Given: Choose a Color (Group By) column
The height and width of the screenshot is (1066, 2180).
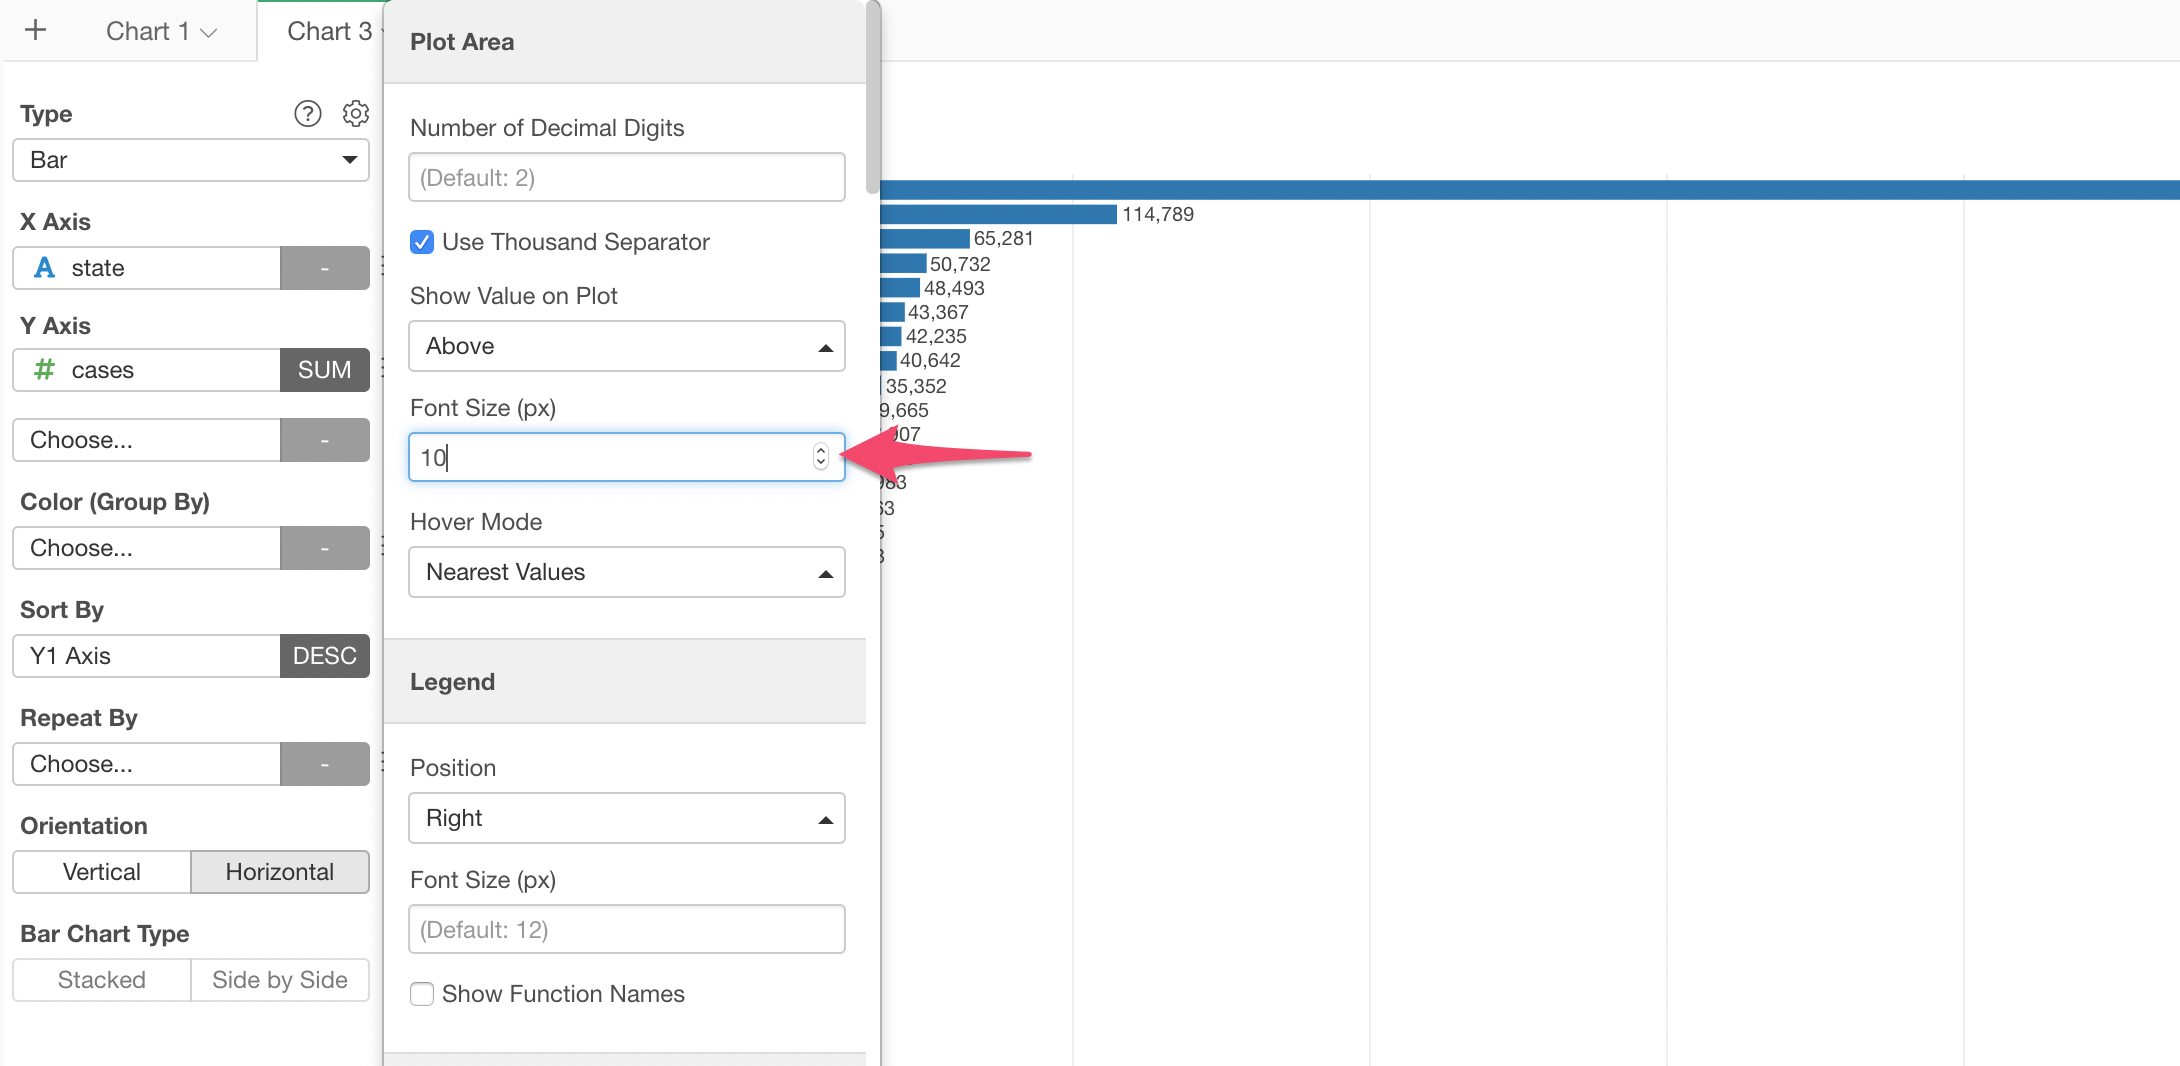Looking at the screenshot, I should [x=147, y=548].
